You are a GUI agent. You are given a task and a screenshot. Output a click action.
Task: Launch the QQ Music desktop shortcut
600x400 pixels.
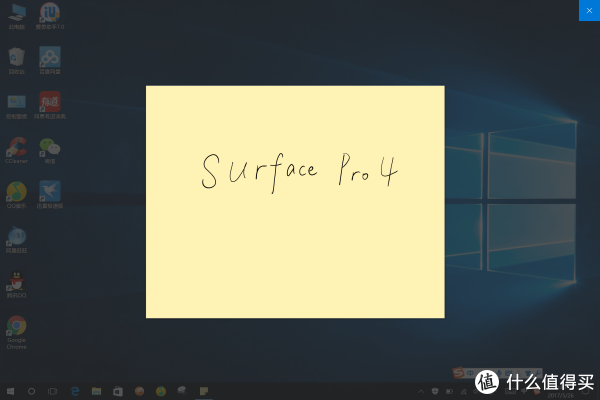[16, 195]
